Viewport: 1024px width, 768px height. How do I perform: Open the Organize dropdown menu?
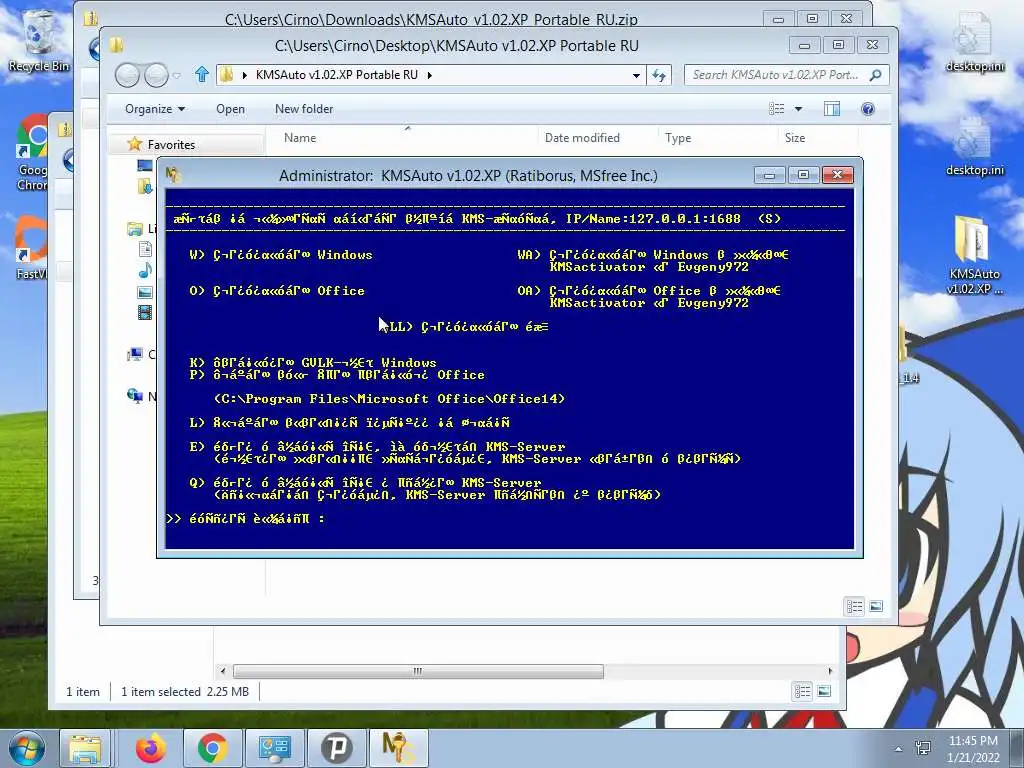(x=155, y=109)
